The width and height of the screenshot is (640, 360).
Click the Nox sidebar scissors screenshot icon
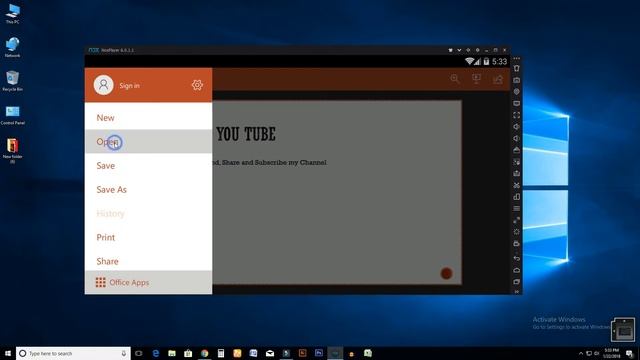[517, 185]
